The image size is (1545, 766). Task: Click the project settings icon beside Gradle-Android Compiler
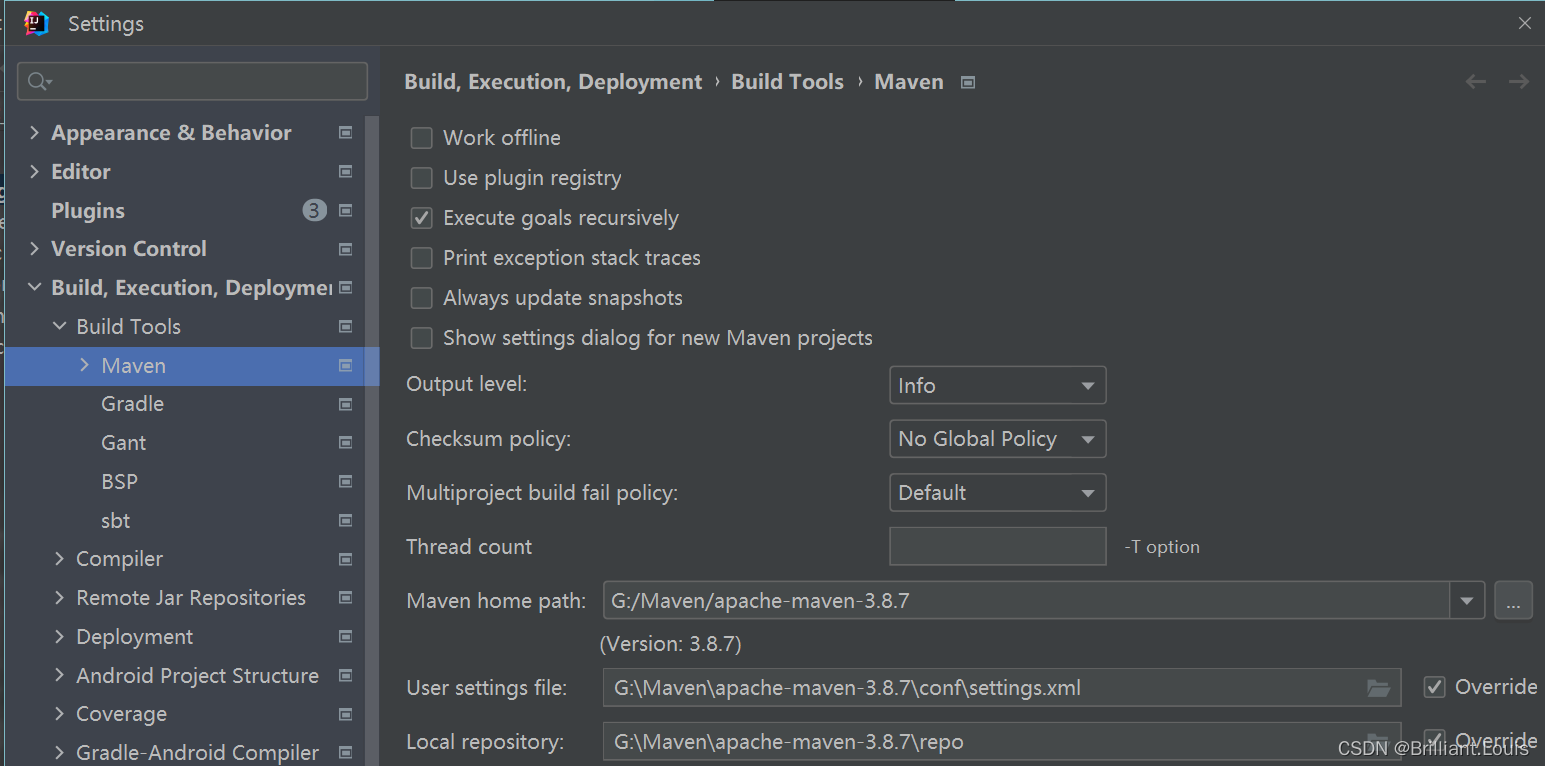[x=346, y=753]
